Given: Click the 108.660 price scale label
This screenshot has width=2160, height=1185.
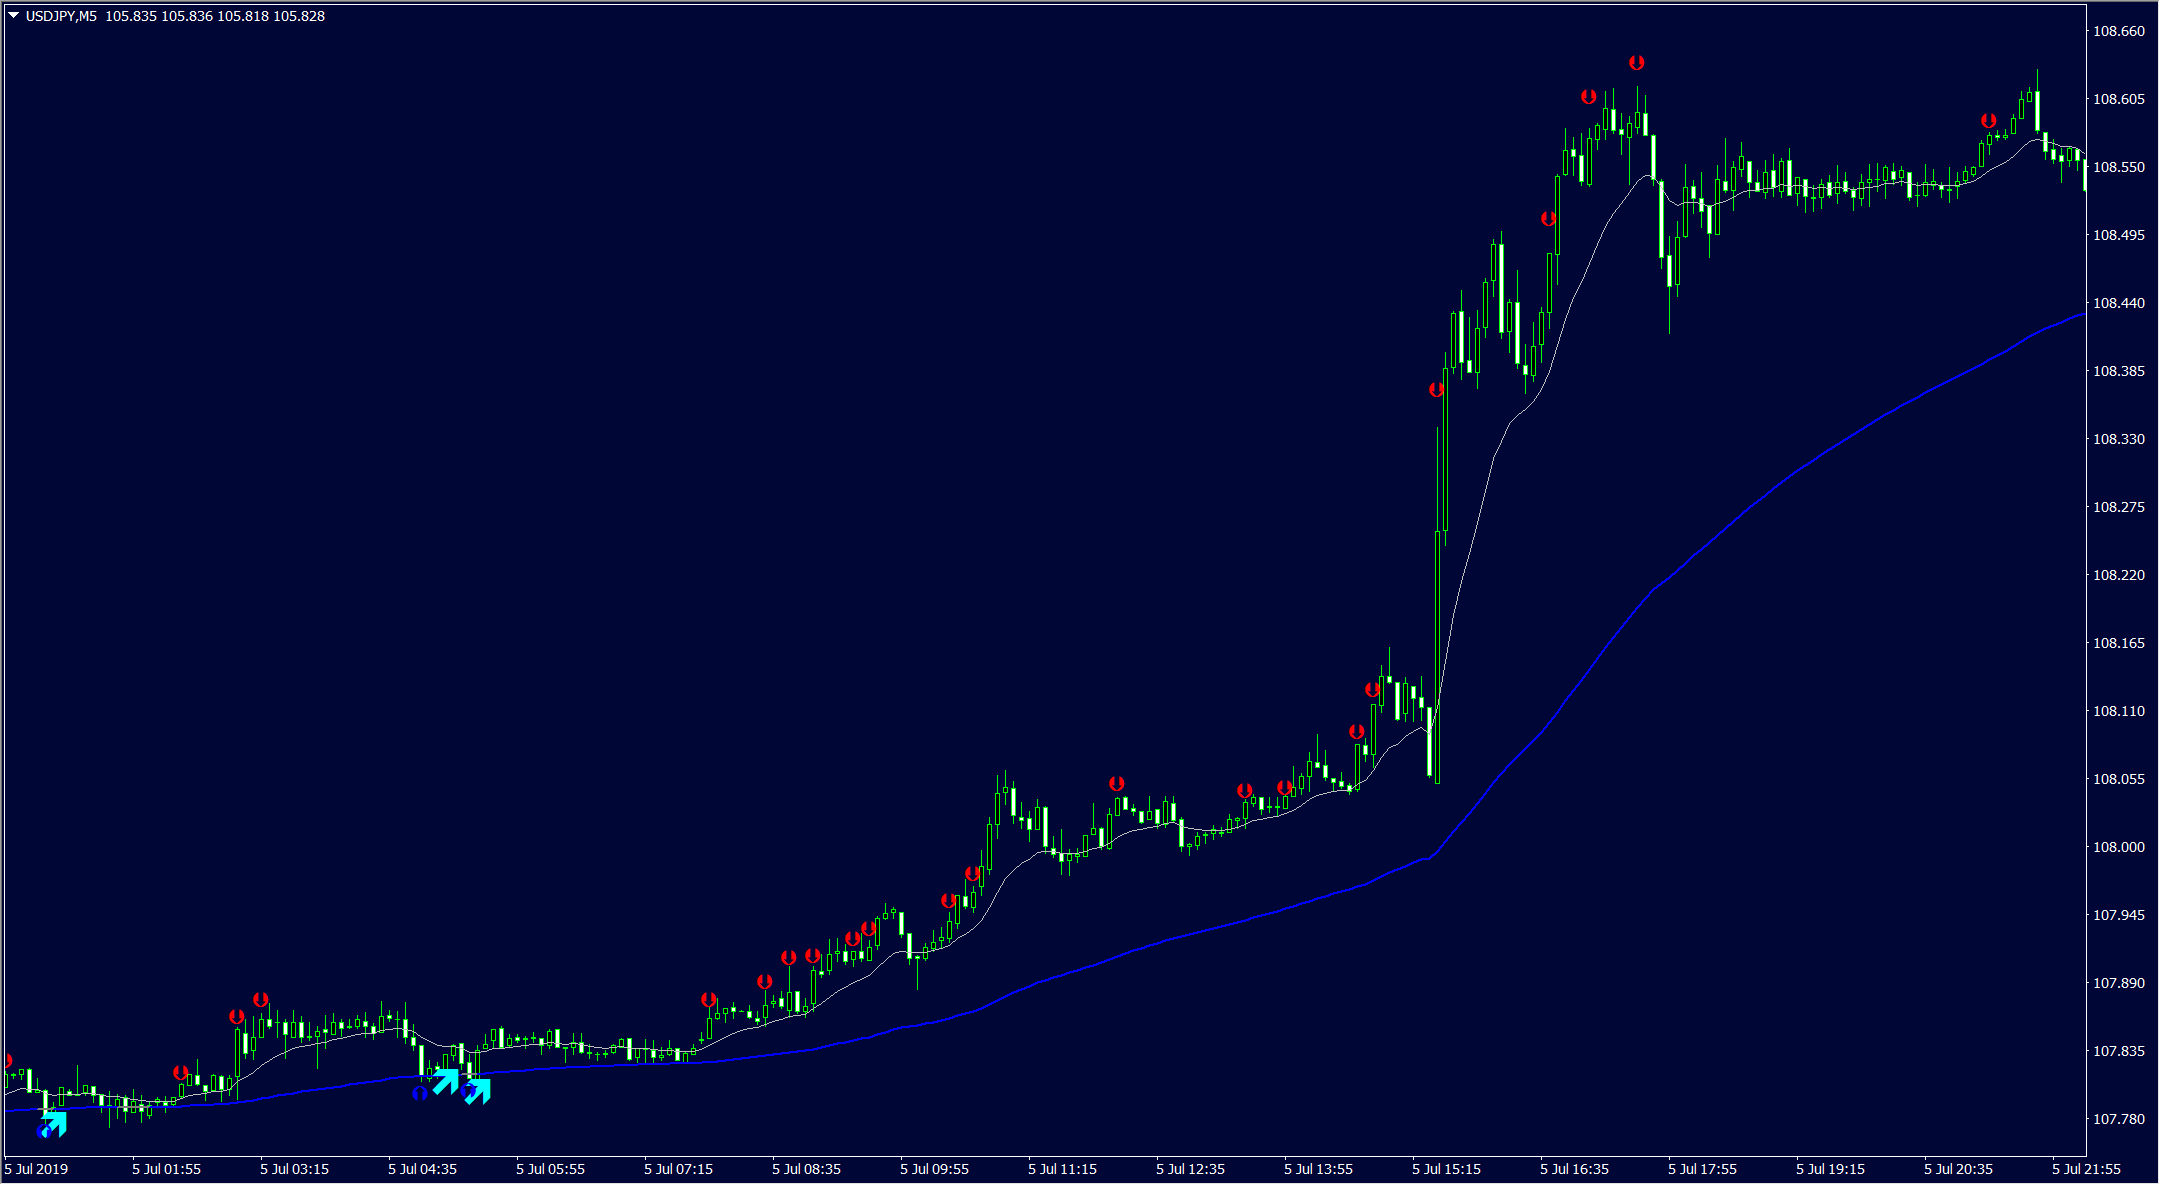Looking at the screenshot, I should 2119,31.
